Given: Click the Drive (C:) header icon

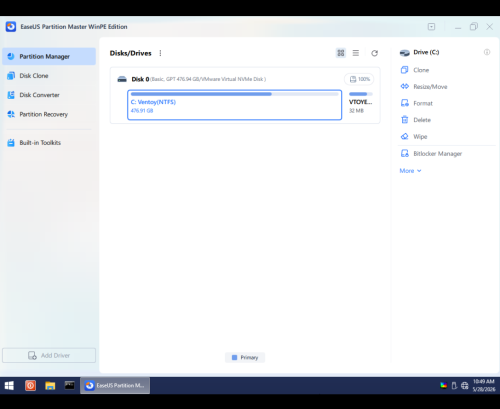Looking at the screenshot, I should (x=405, y=53).
